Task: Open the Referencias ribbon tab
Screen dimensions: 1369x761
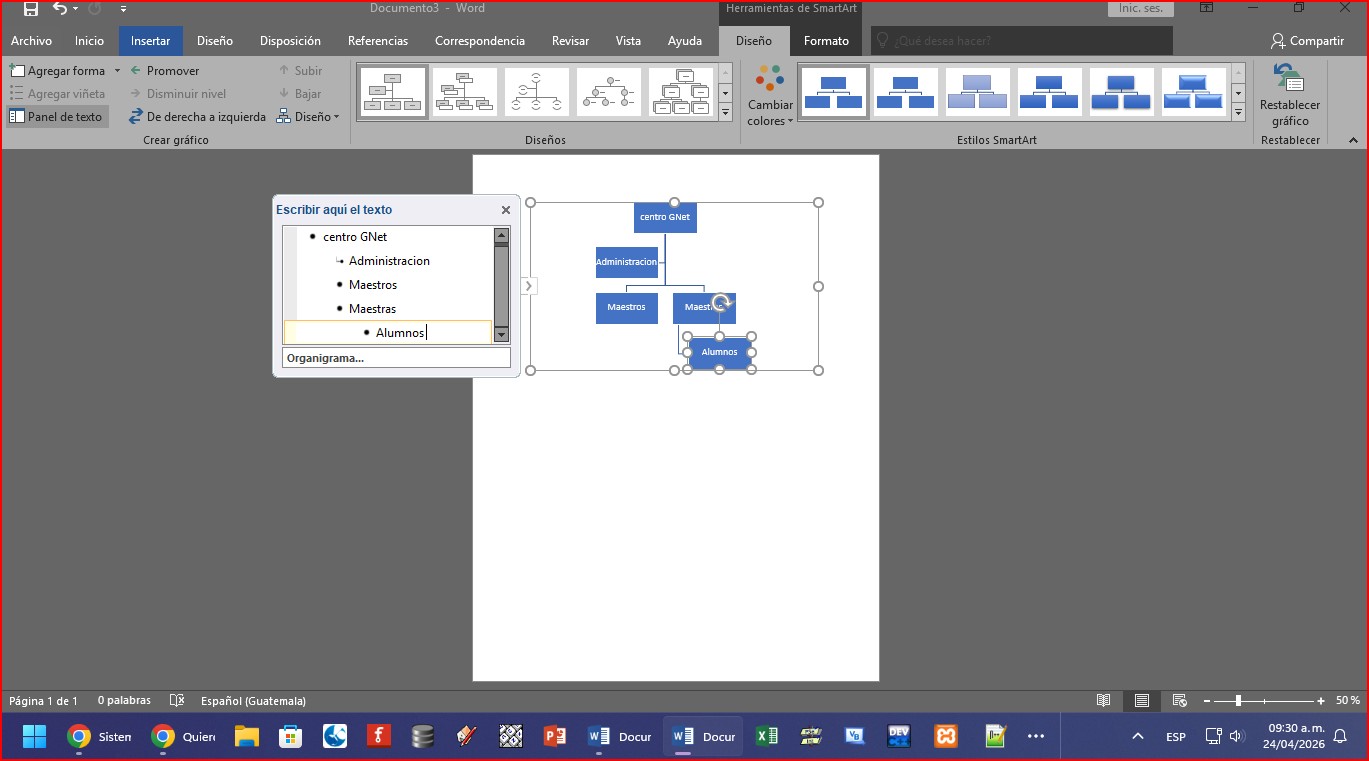Action: pos(377,41)
